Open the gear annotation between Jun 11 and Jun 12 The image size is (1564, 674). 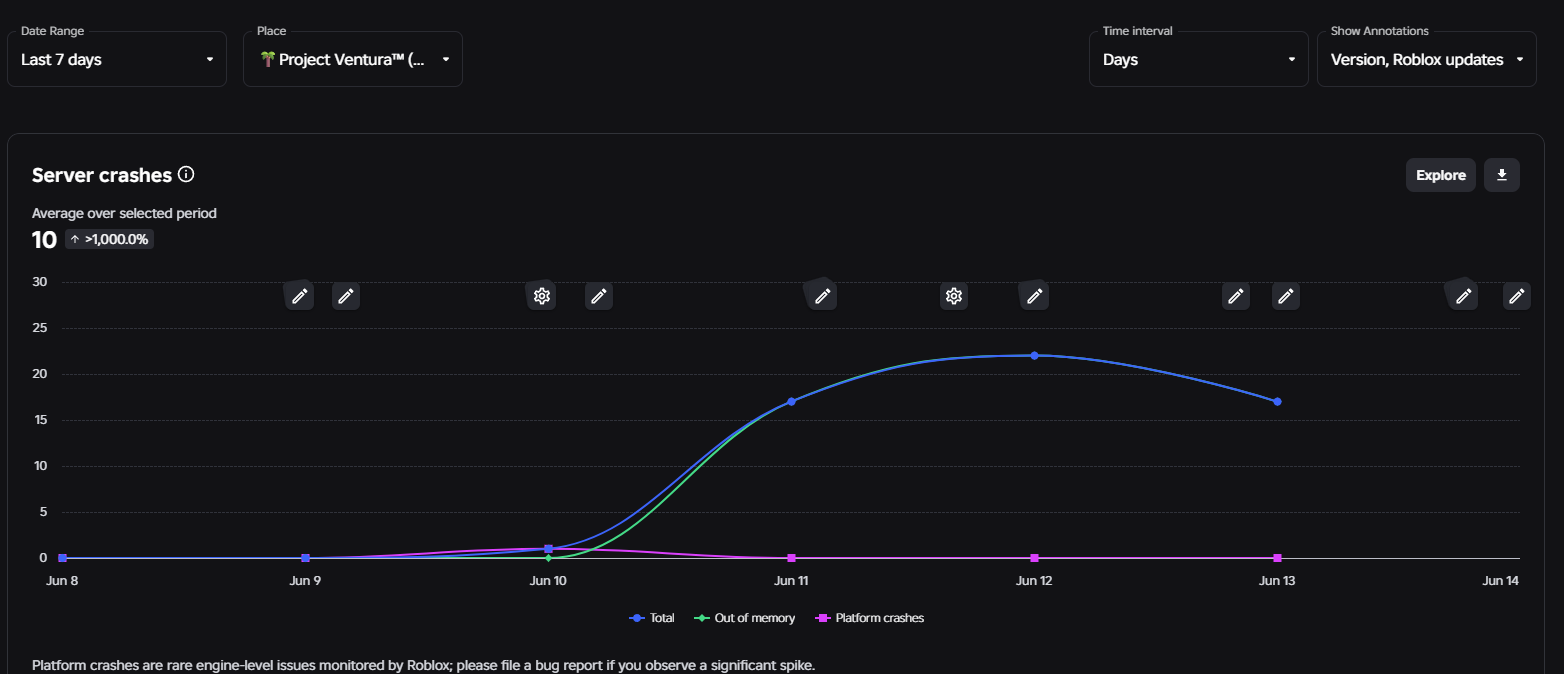tap(954, 296)
